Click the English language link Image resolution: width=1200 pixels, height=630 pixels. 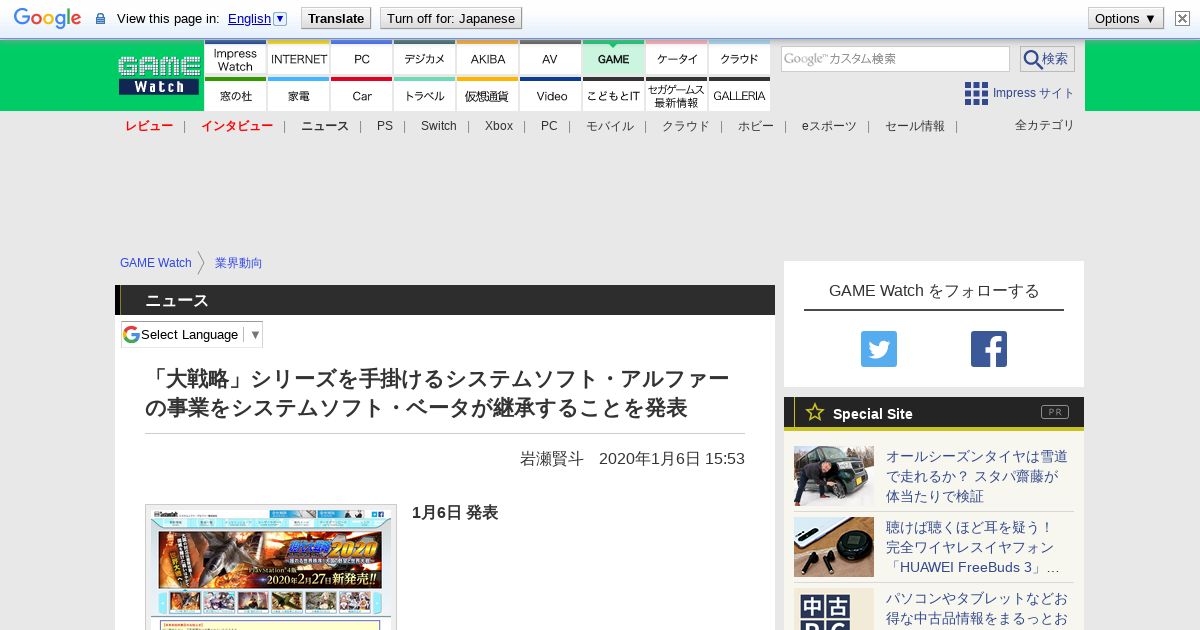tap(249, 18)
